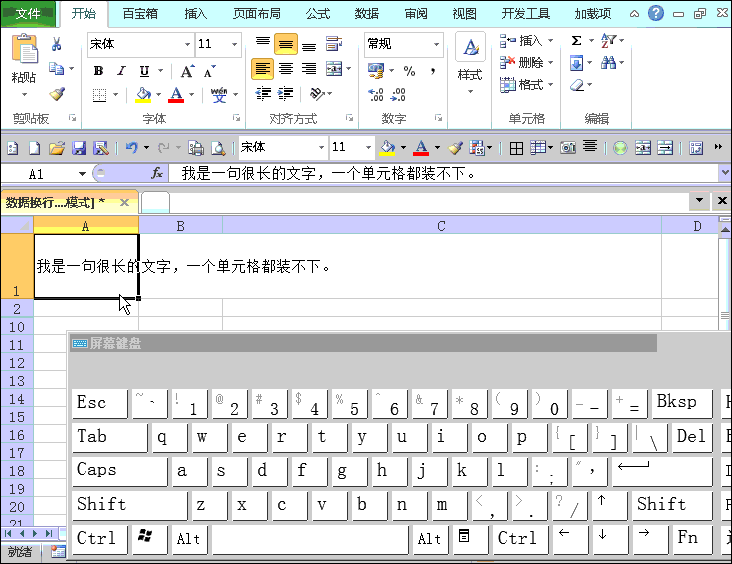732x564 pixels.
Task: Toggle top vertical alignment
Action: click(x=263, y=44)
